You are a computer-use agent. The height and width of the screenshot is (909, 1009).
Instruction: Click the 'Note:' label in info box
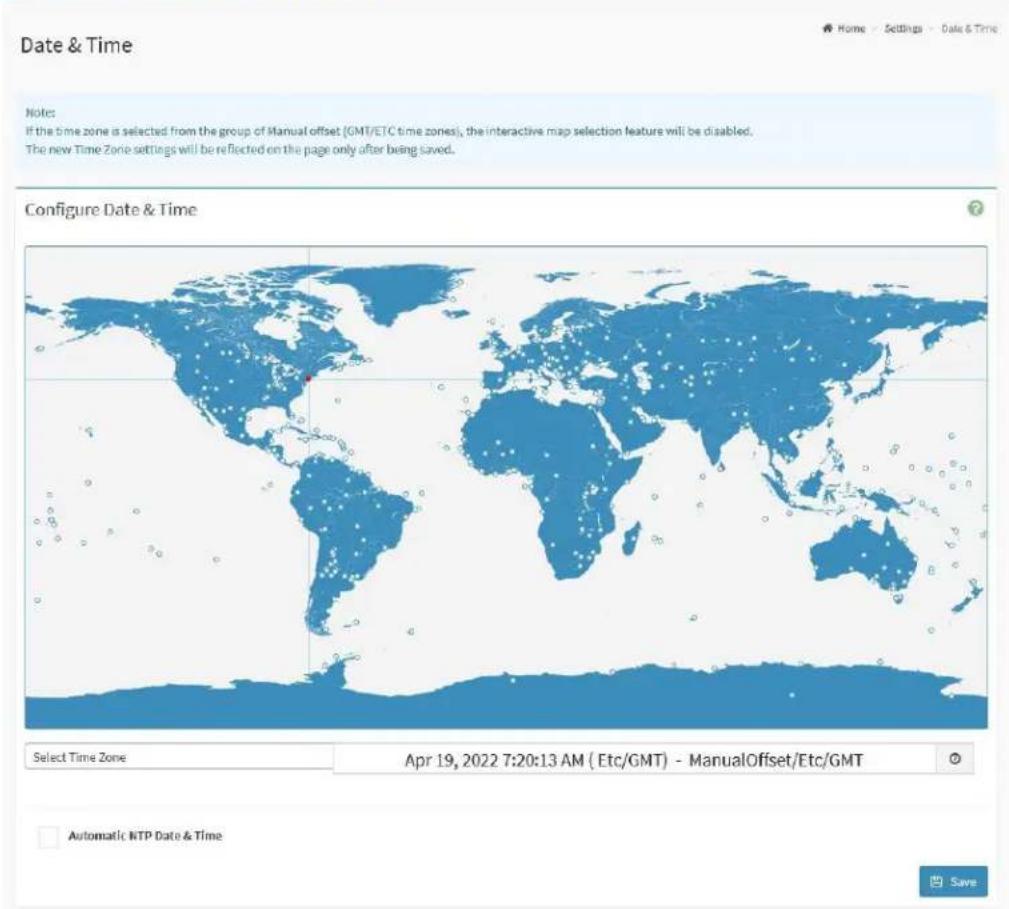(40, 113)
